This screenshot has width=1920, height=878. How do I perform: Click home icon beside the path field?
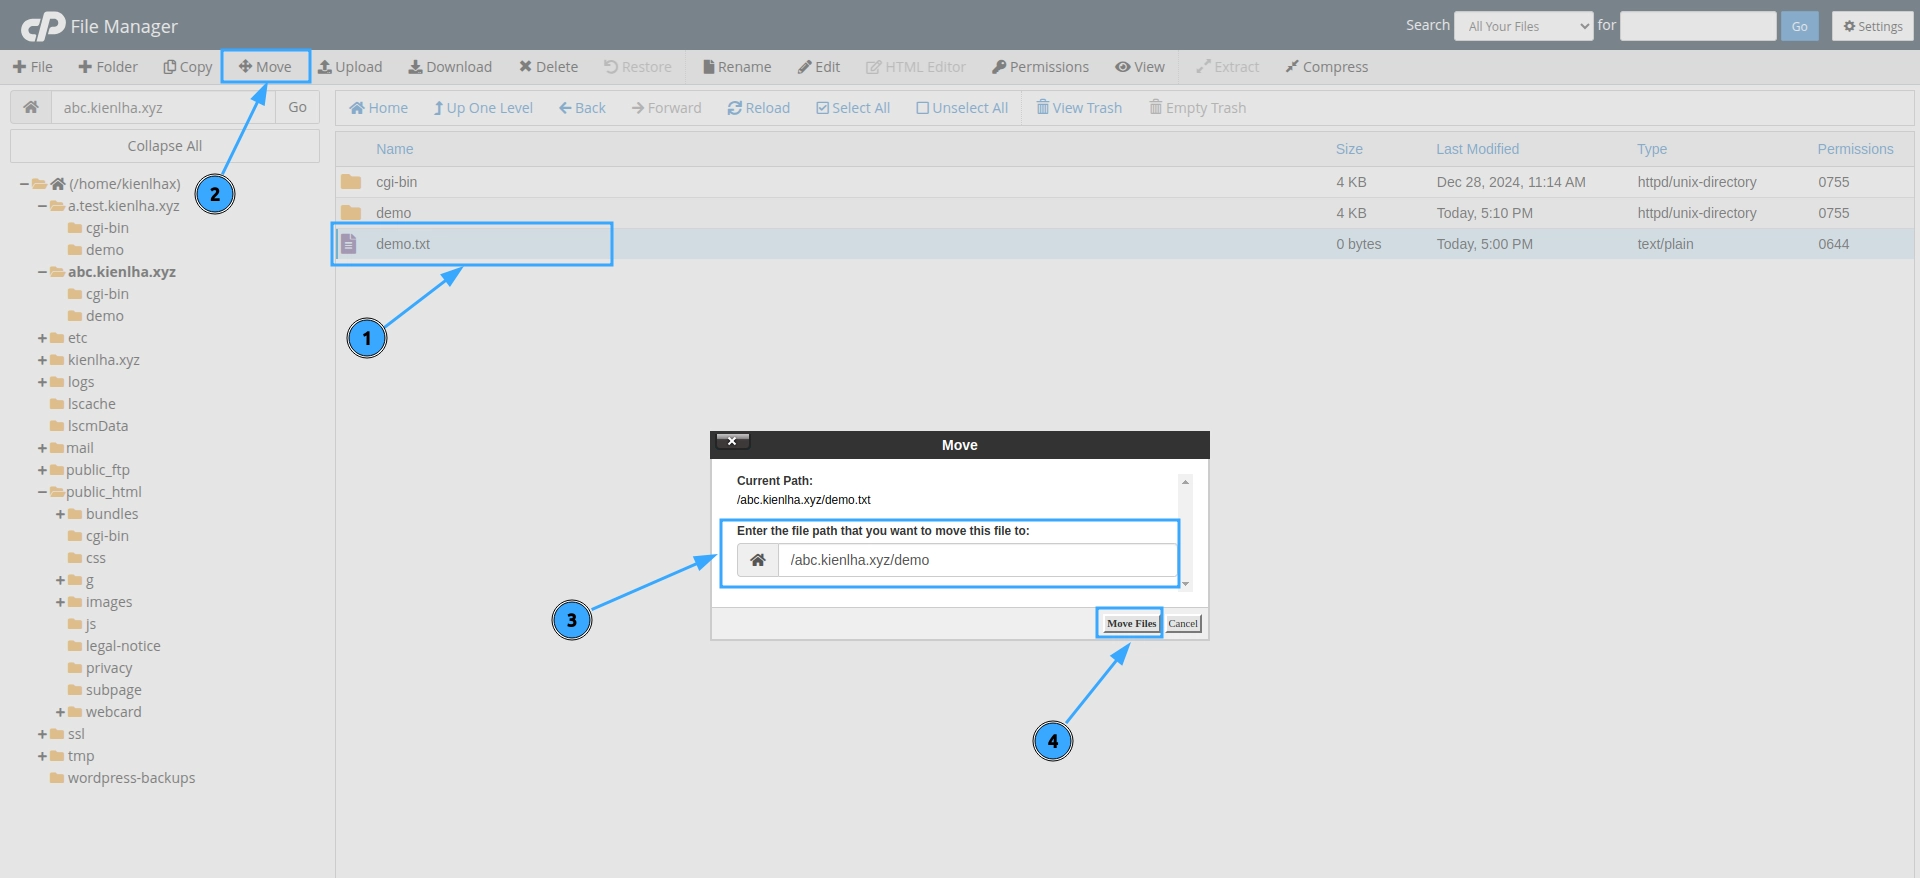(31, 107)
